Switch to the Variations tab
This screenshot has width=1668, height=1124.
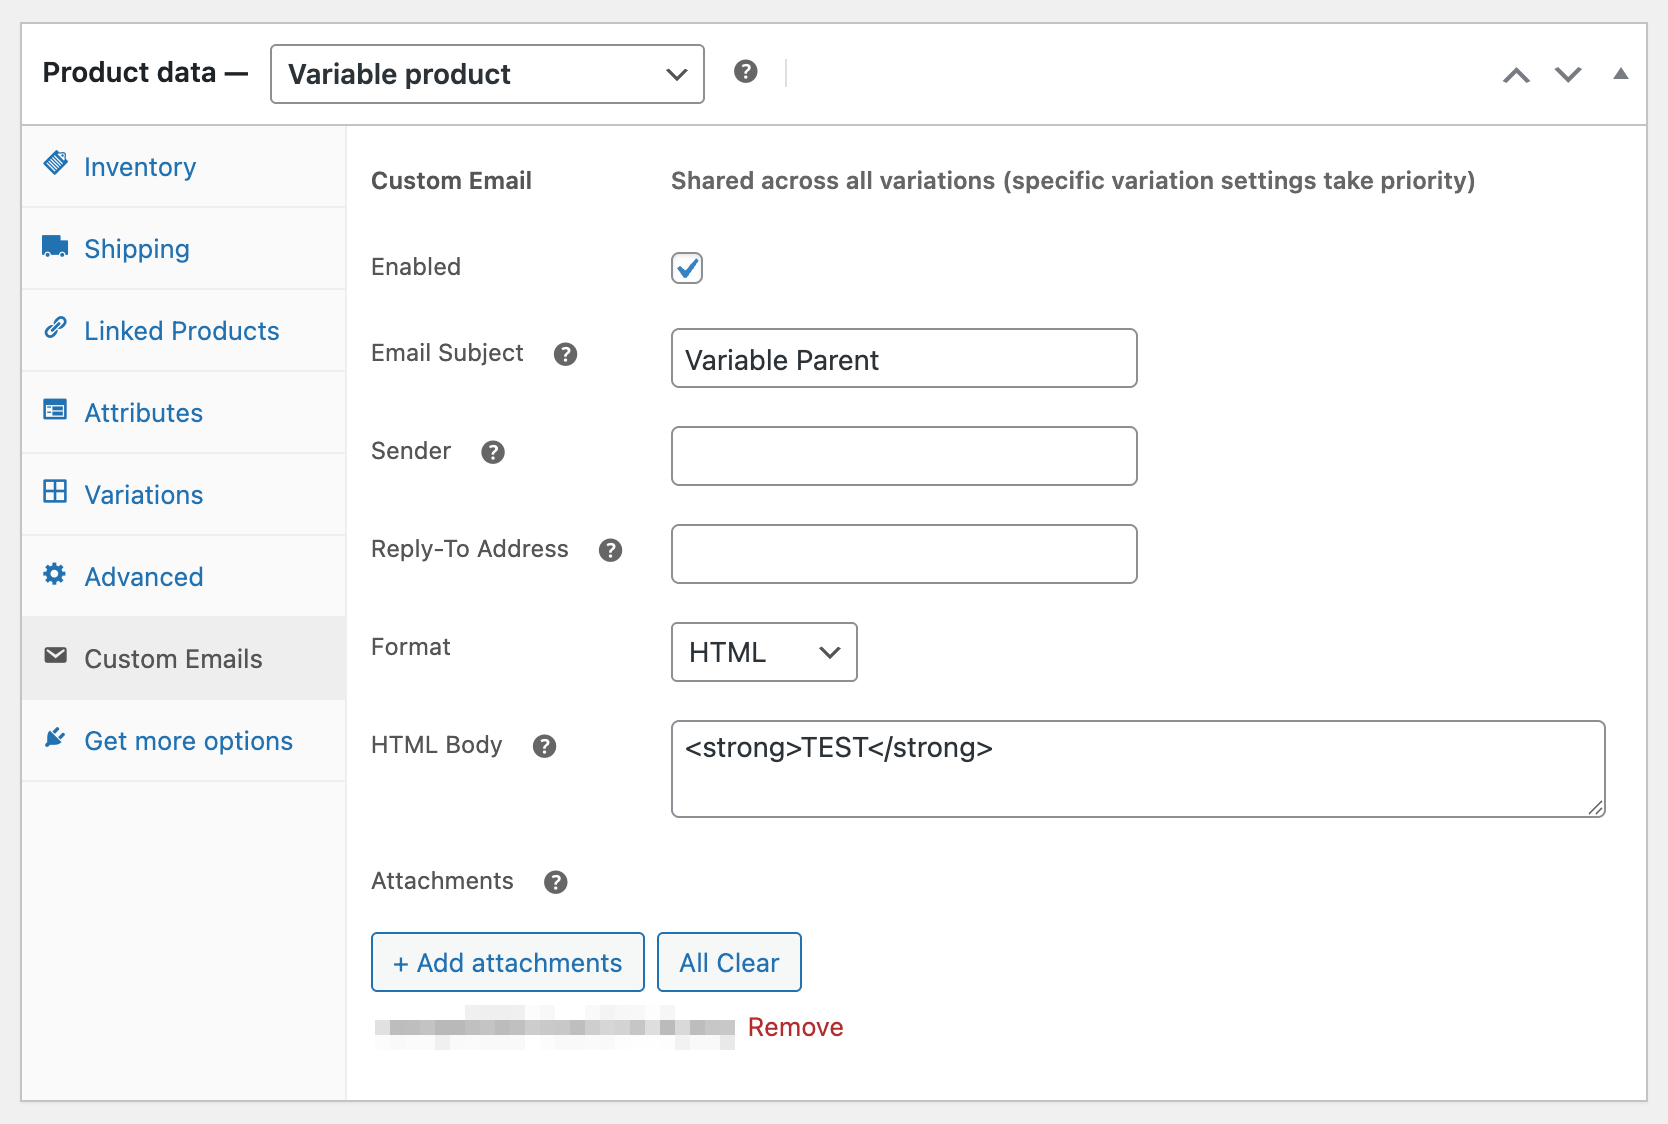143,495
